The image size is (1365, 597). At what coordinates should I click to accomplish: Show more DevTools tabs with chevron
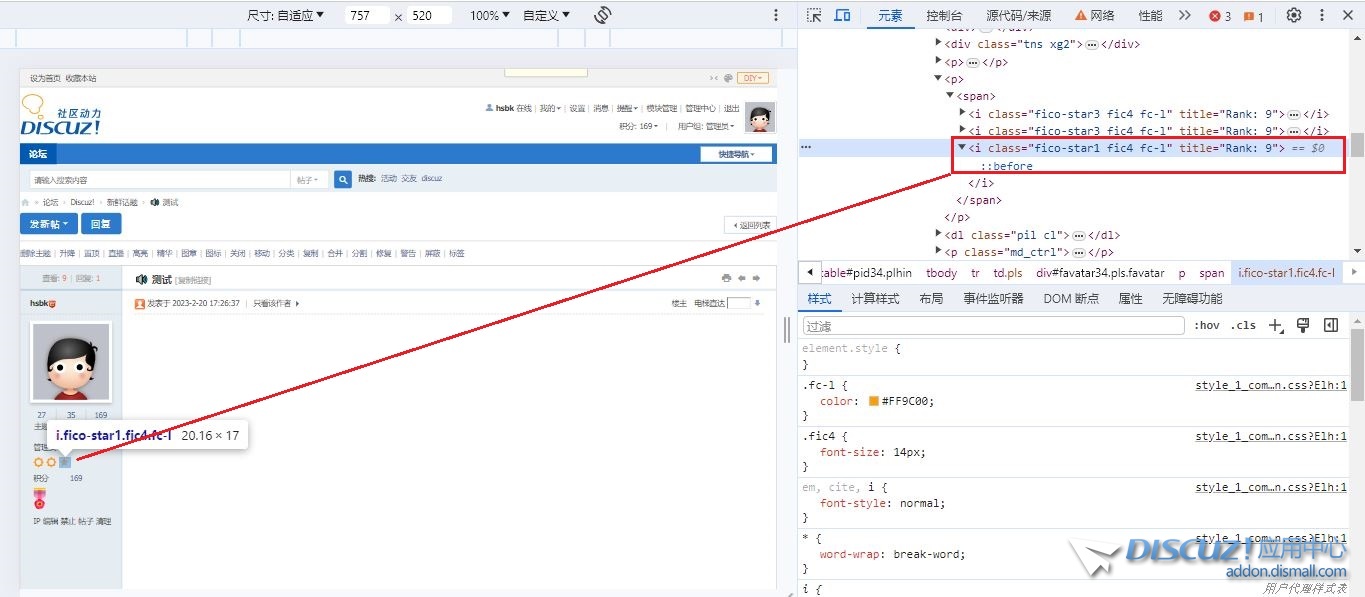tap(1184, 16)
